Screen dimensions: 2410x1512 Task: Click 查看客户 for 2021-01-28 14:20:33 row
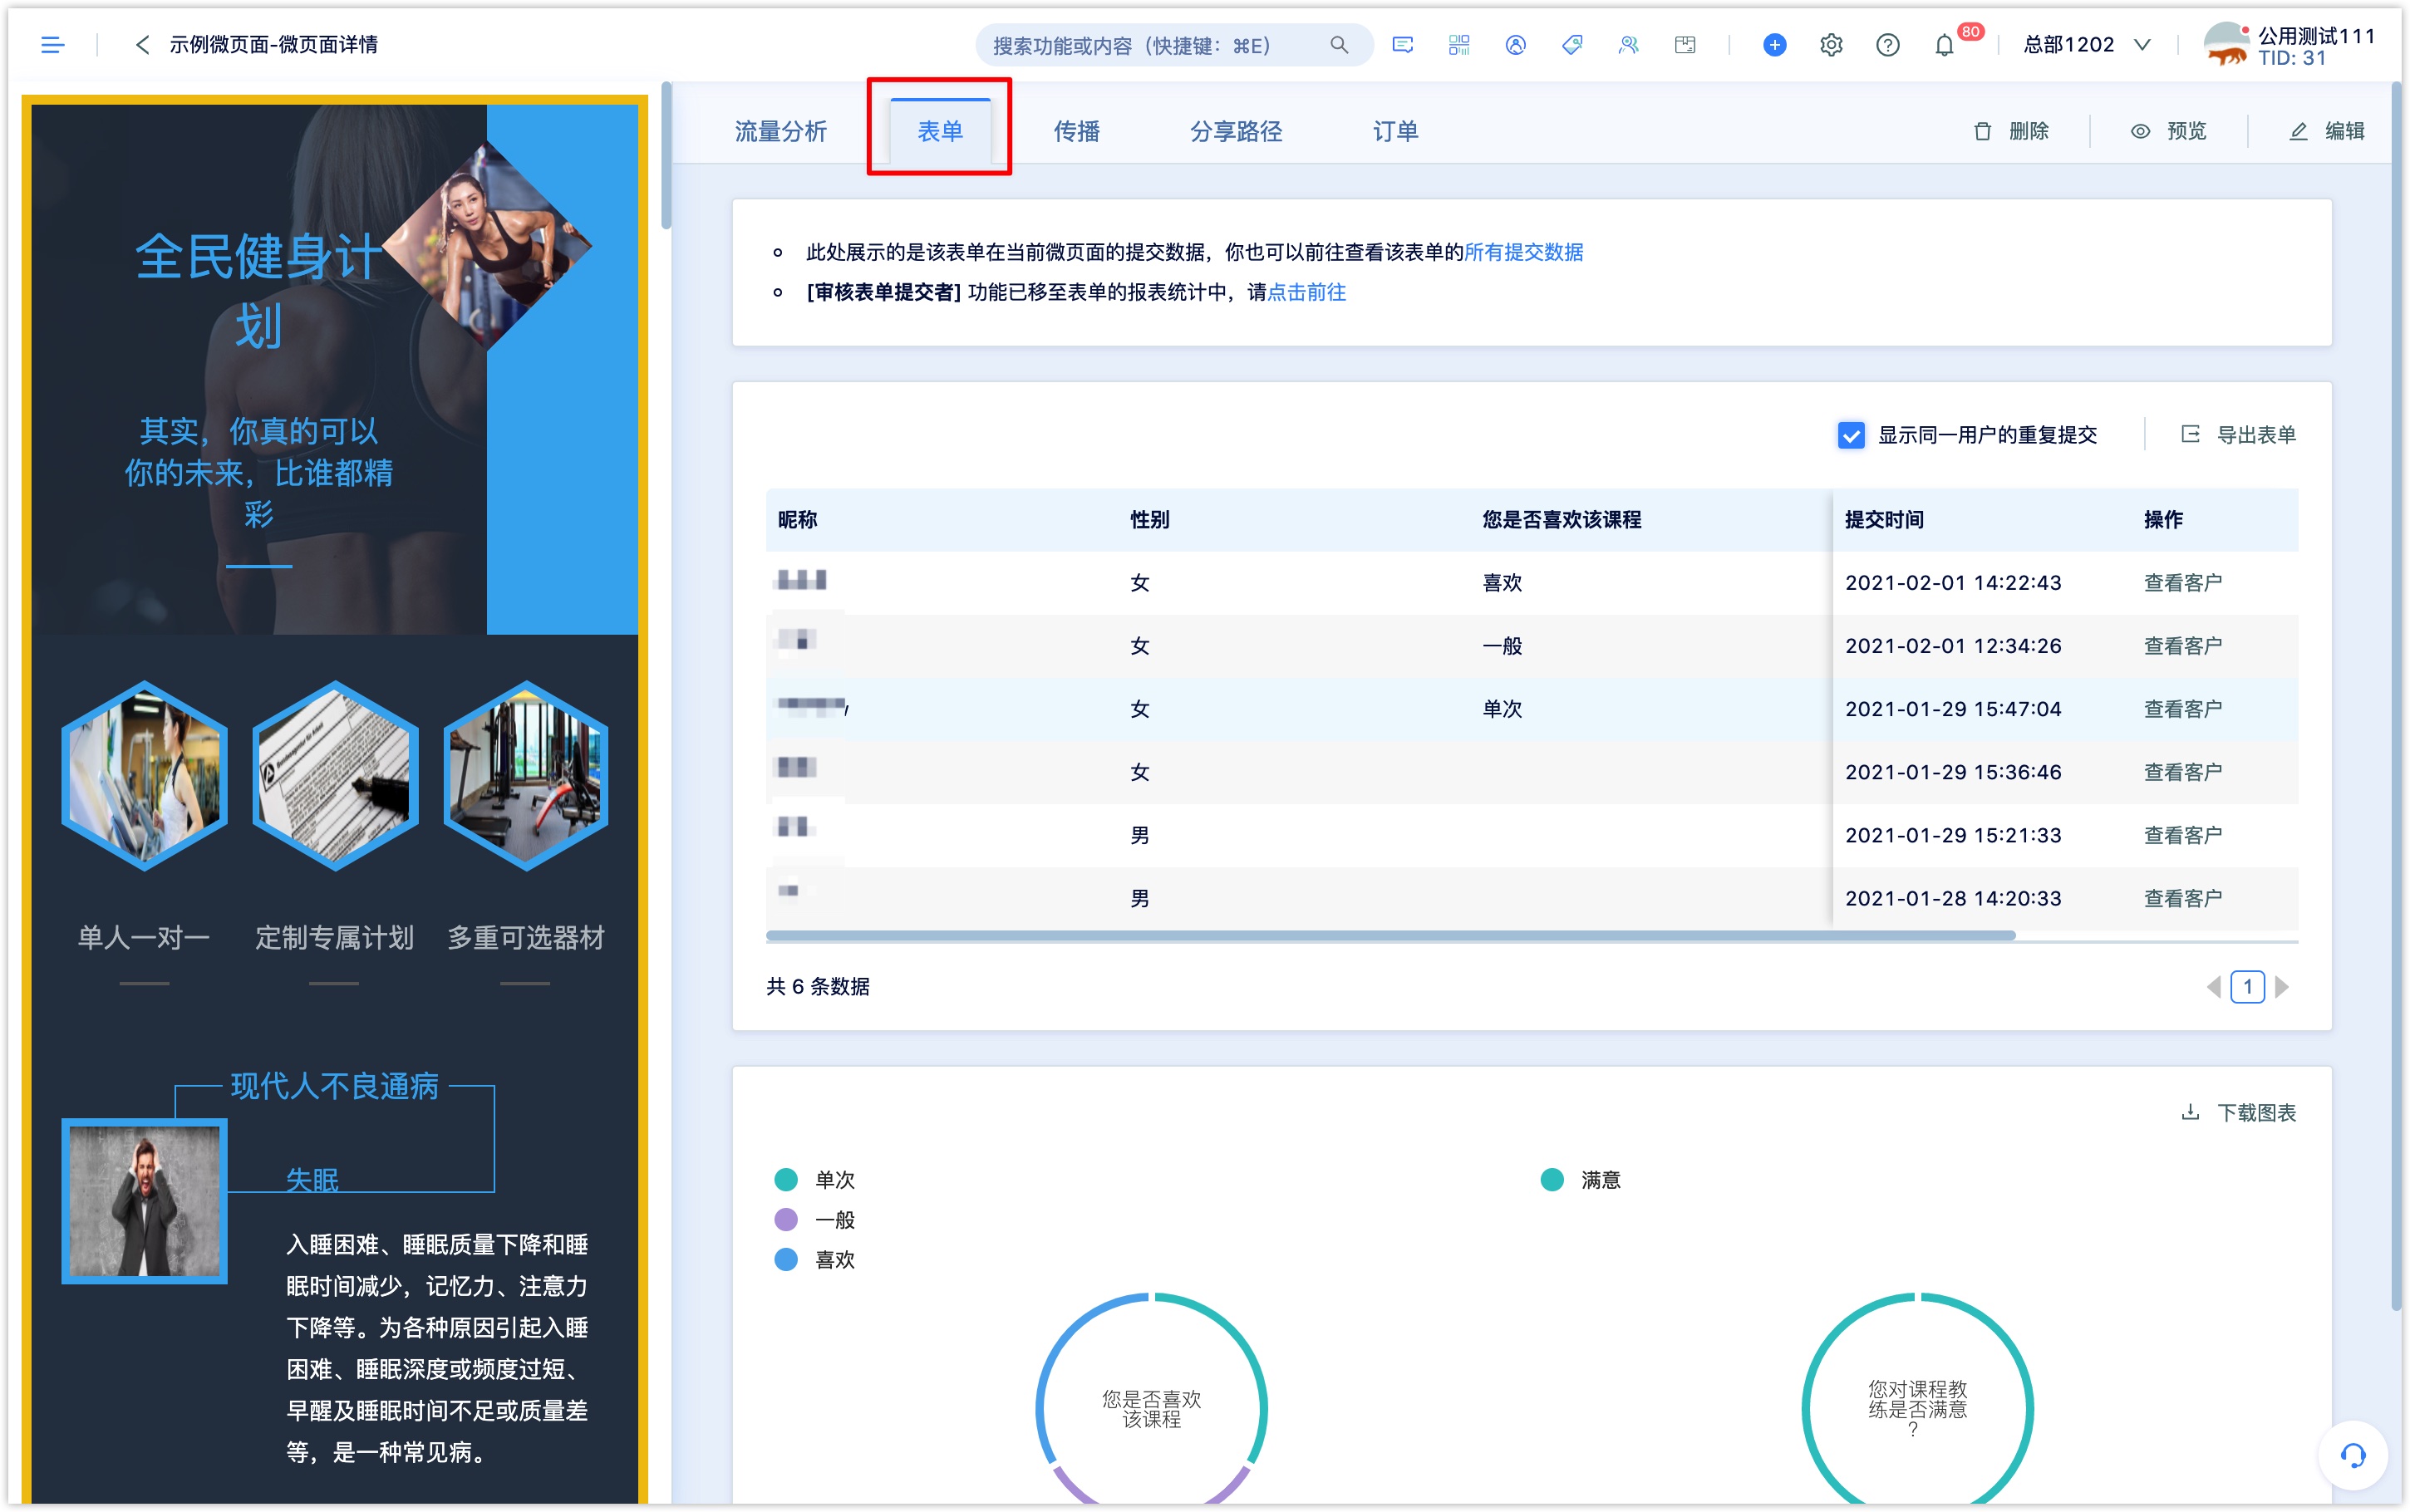(2182, 898)
